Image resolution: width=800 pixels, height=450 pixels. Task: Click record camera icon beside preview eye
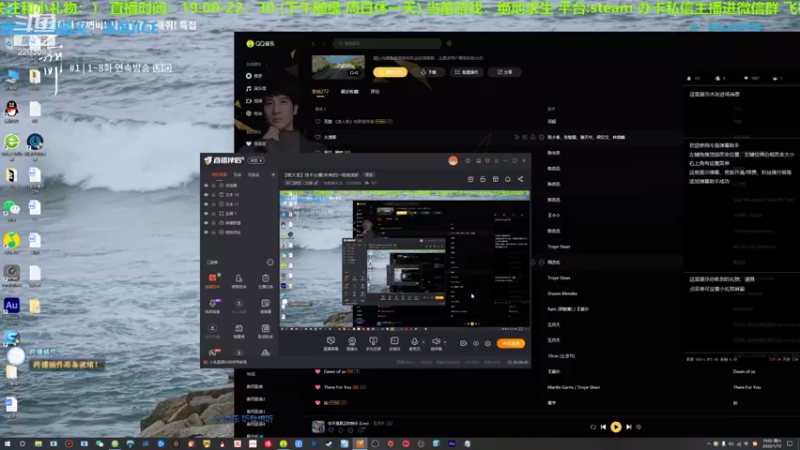[x=463, y=343]
